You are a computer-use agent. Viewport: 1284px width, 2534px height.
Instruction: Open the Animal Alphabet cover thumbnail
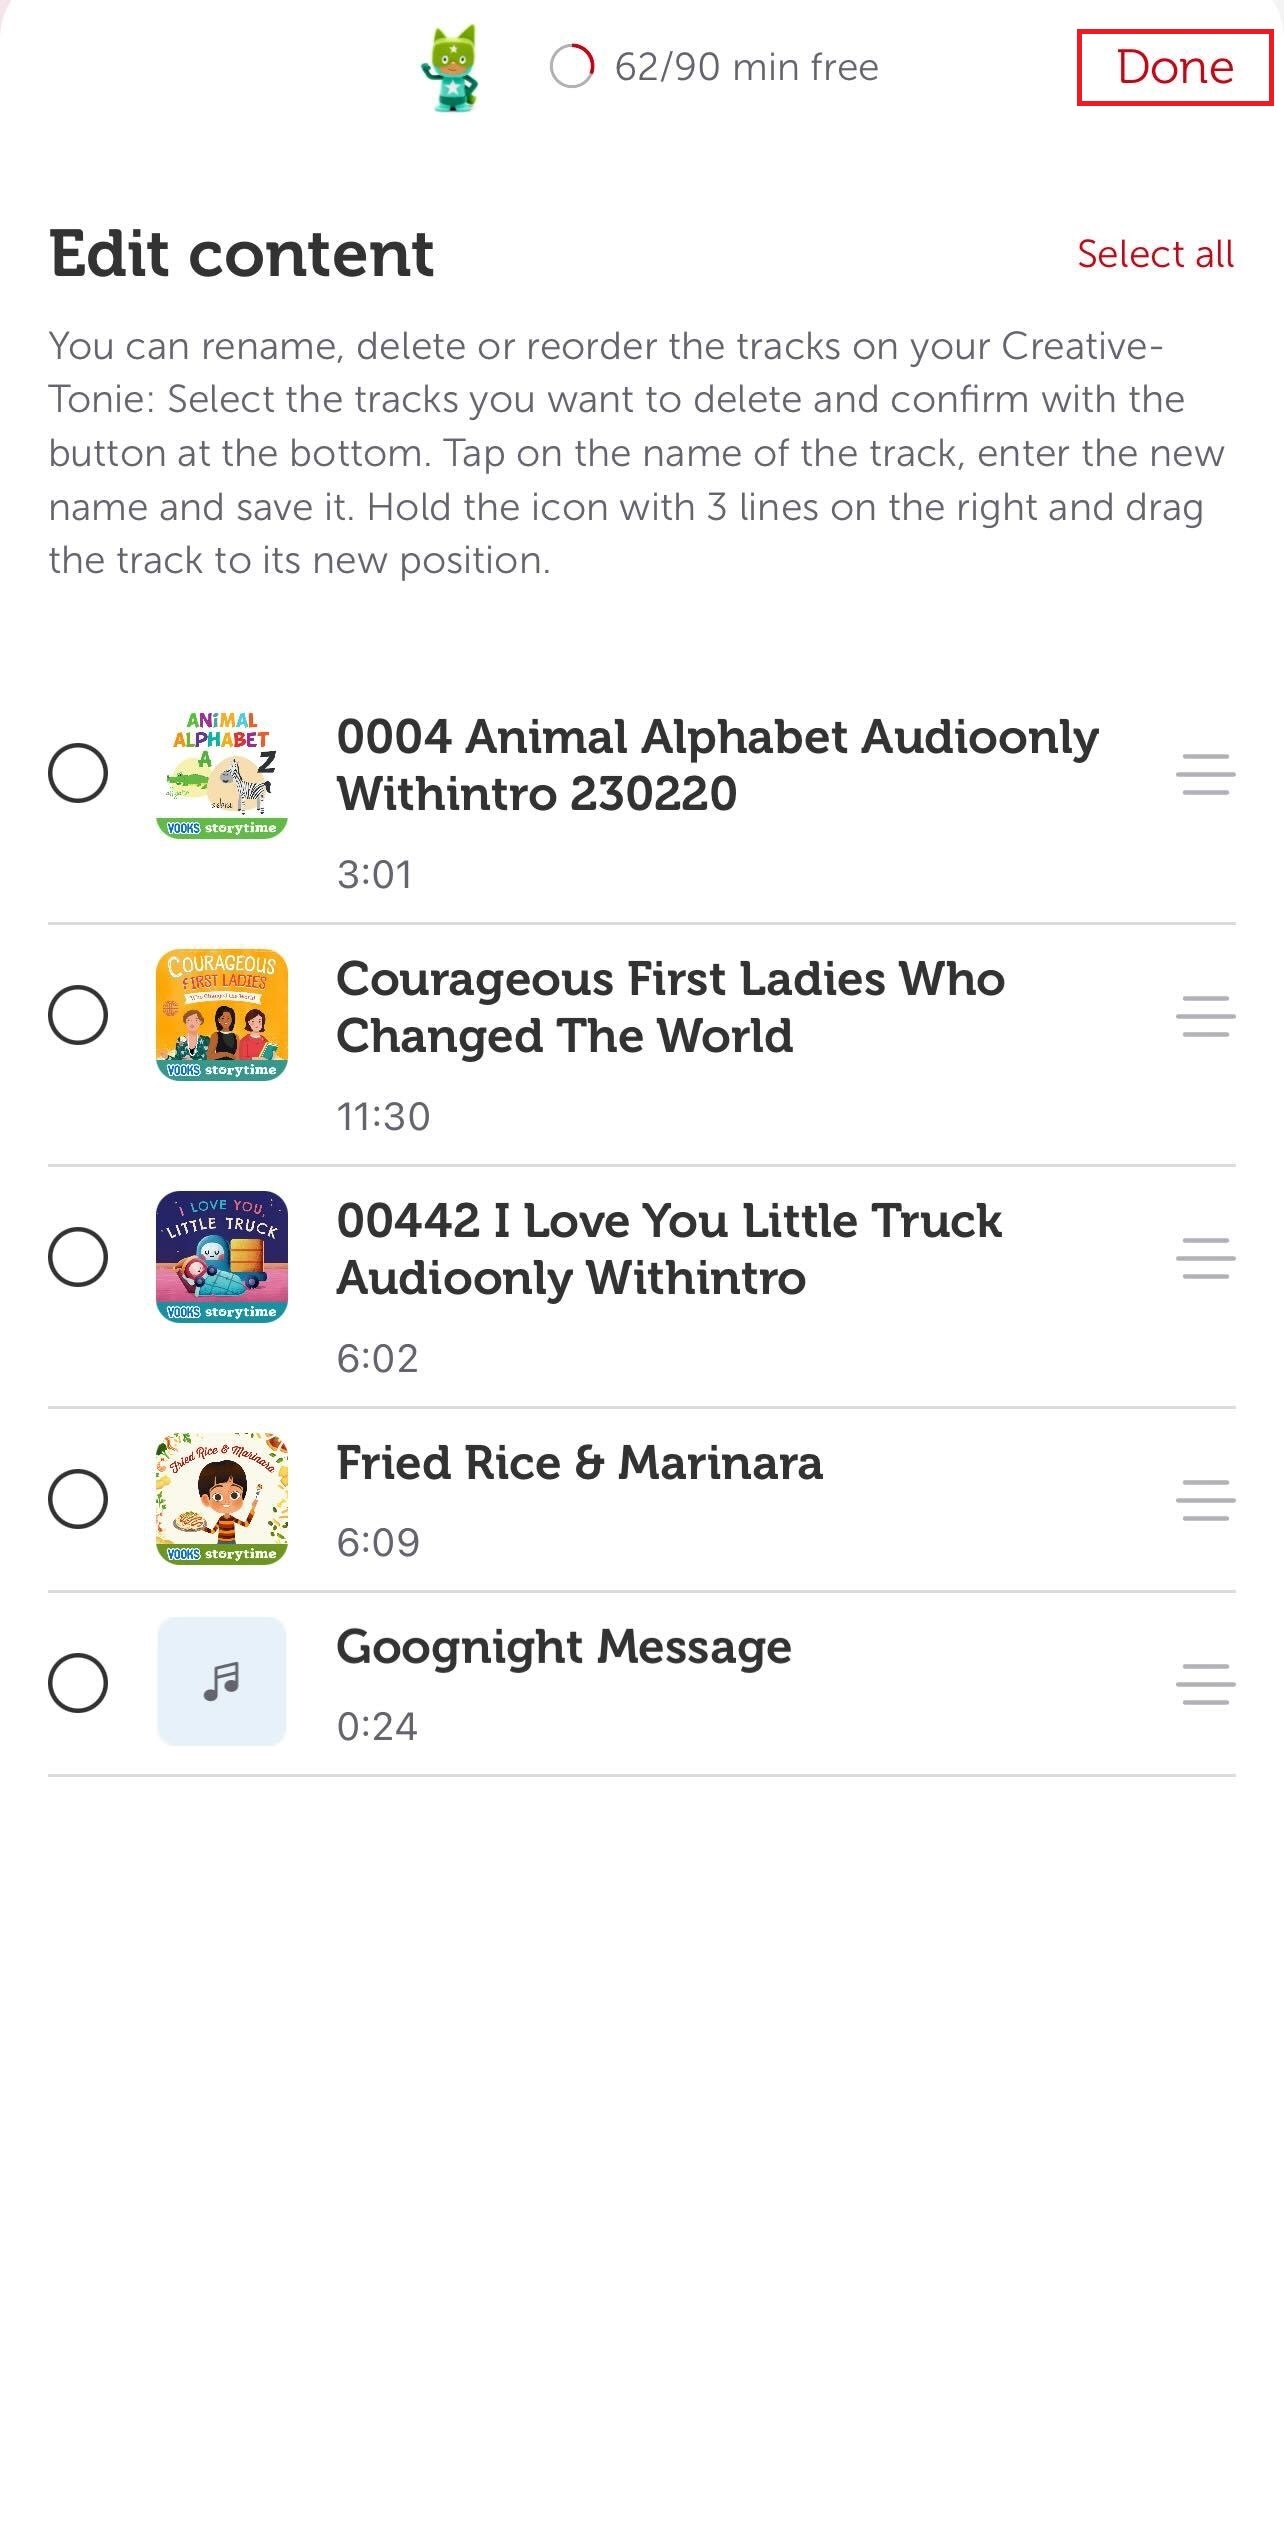coord(222,774)
